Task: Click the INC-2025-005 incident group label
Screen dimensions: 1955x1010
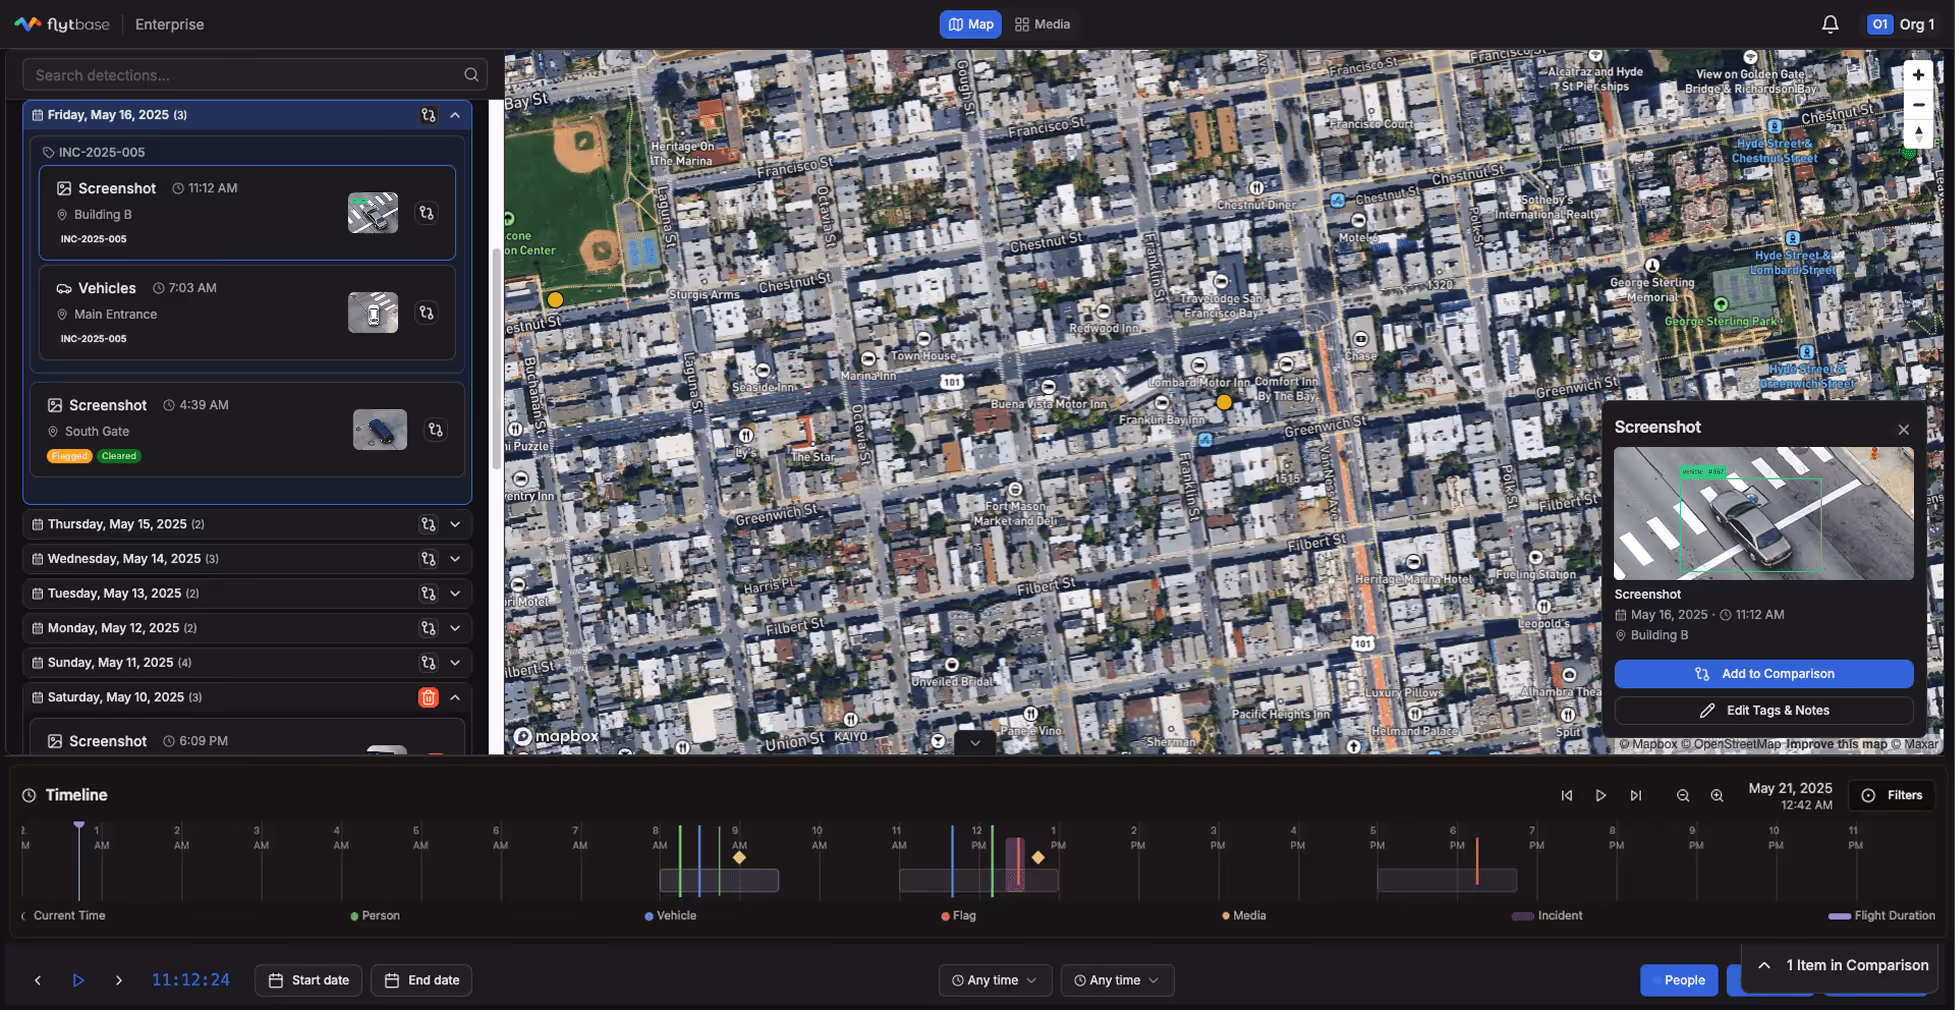Action: click(101, 152)
